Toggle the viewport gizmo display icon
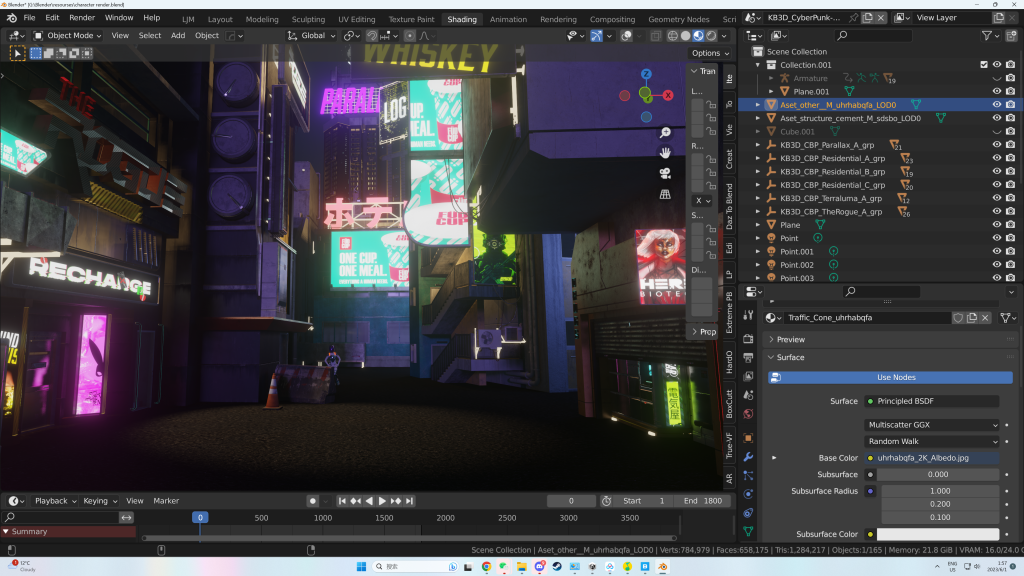The image size is (1024, 576). tap(596, 36)
